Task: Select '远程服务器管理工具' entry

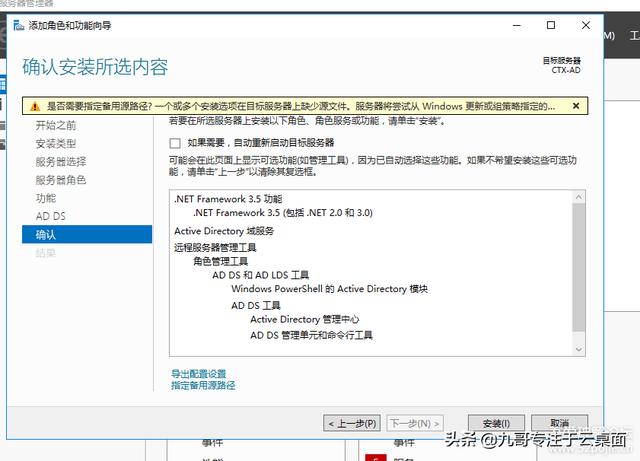Action: pos(215,247)
